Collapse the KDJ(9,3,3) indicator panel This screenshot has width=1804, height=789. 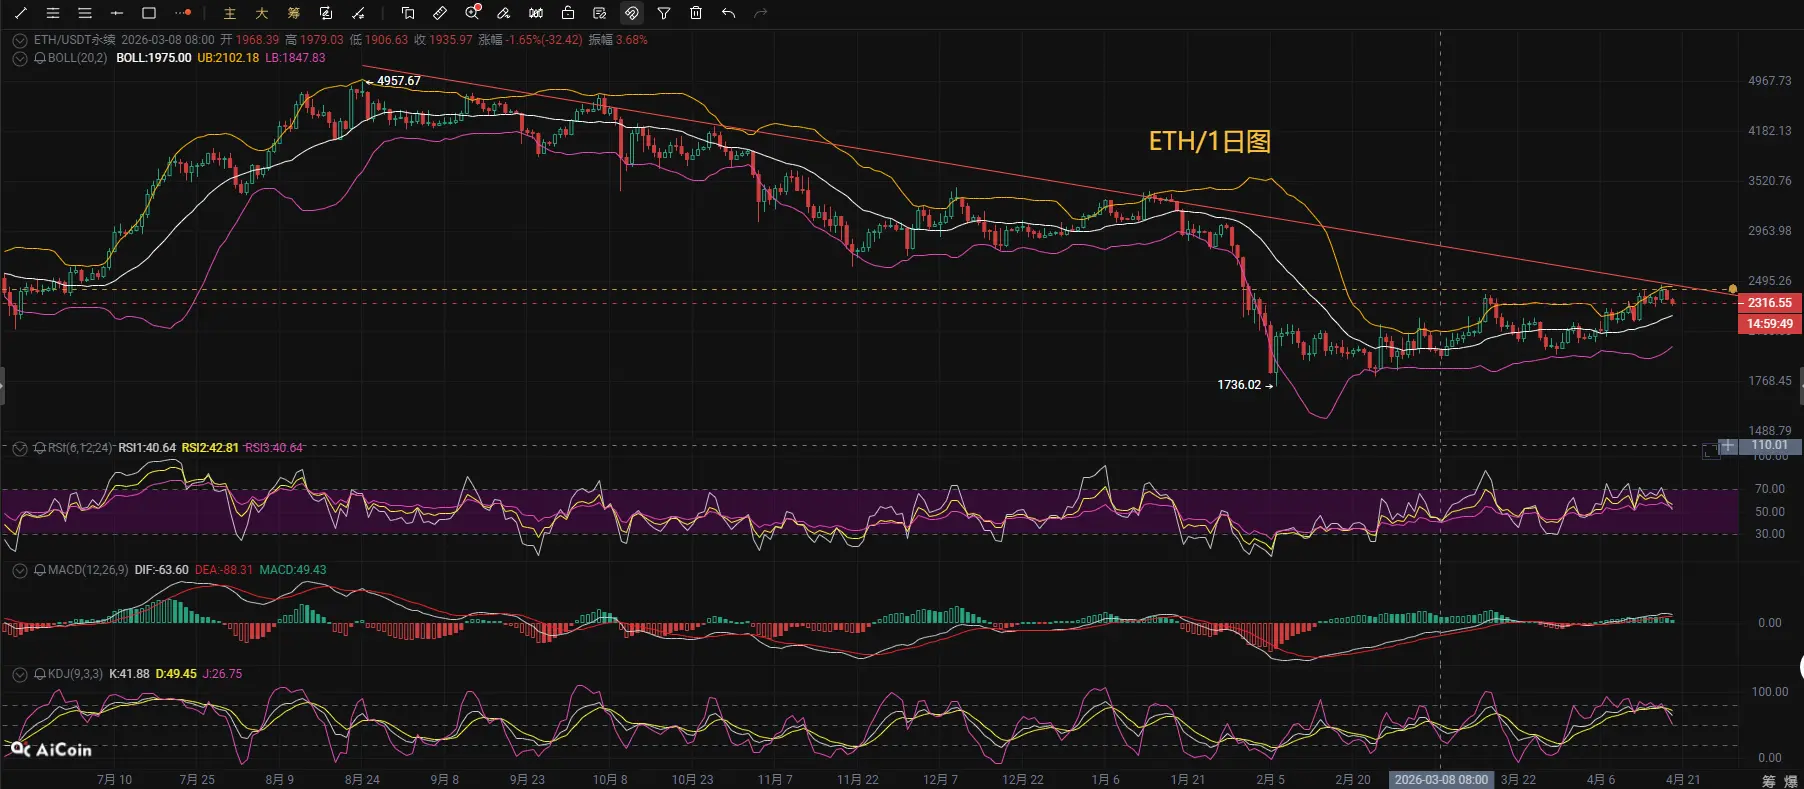tap(19, 675)
